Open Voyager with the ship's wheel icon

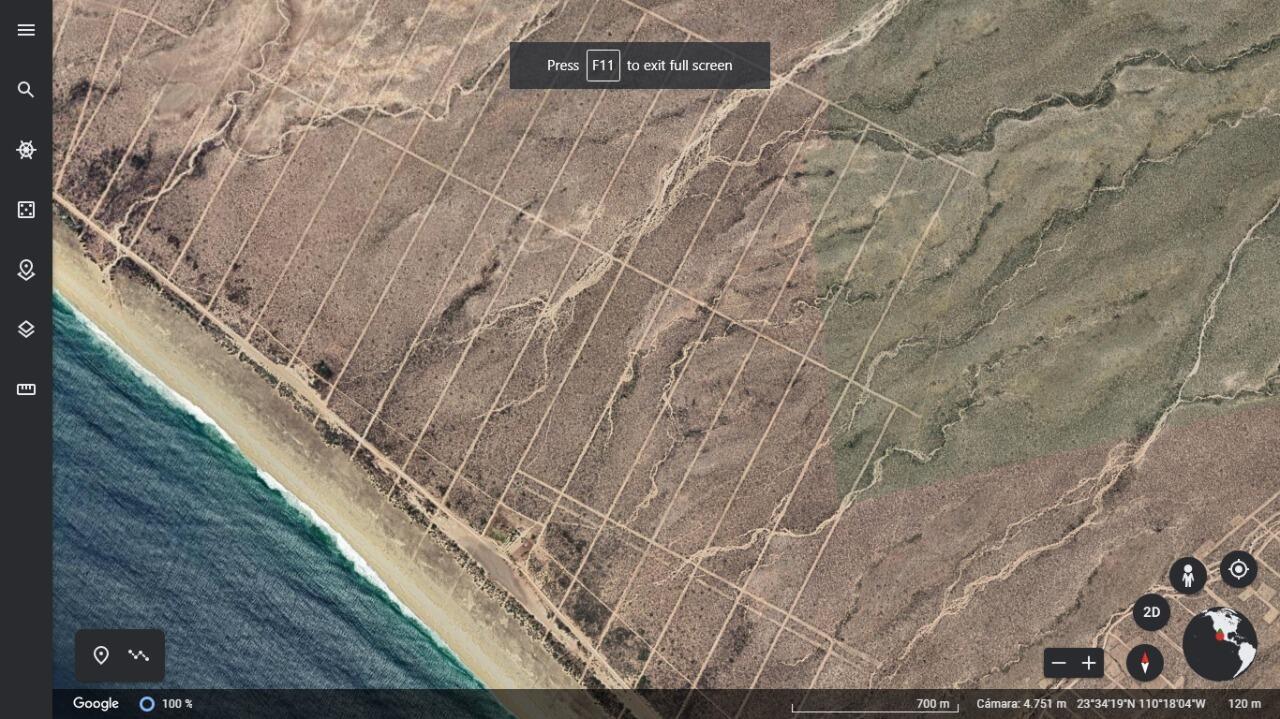26,150
